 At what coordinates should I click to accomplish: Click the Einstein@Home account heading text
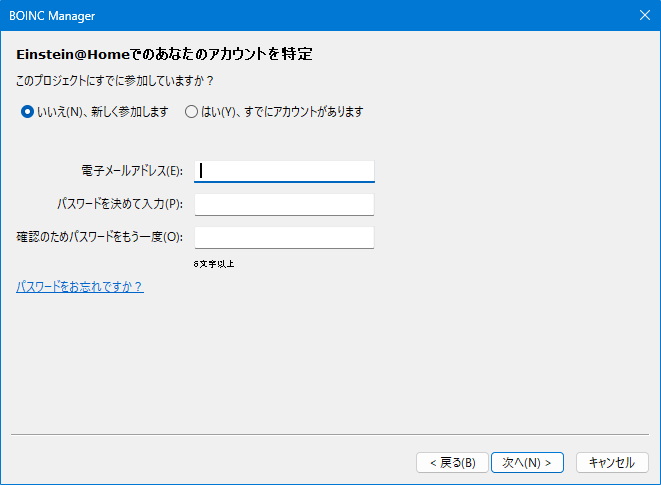[x=171, y=53]
